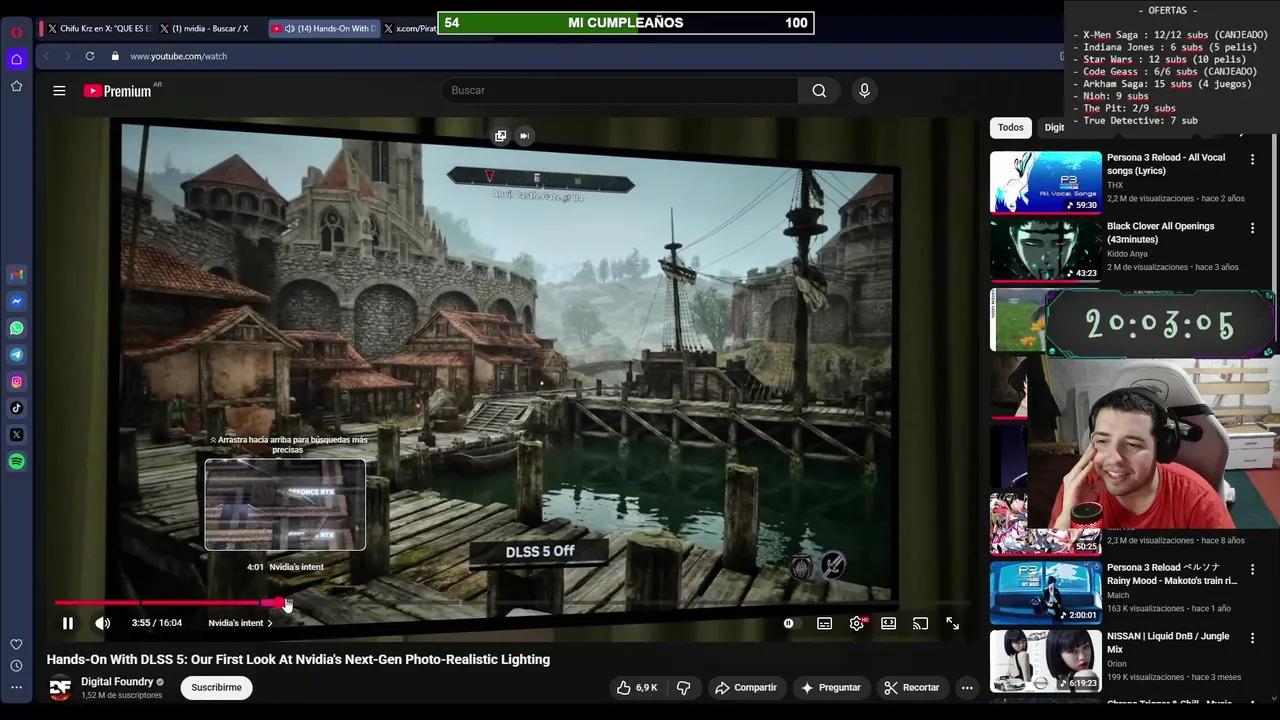Viewport: 1280px width, 720px height.
Task: Open the heart pinboards icon in sidebar
Action: (16, 644)
